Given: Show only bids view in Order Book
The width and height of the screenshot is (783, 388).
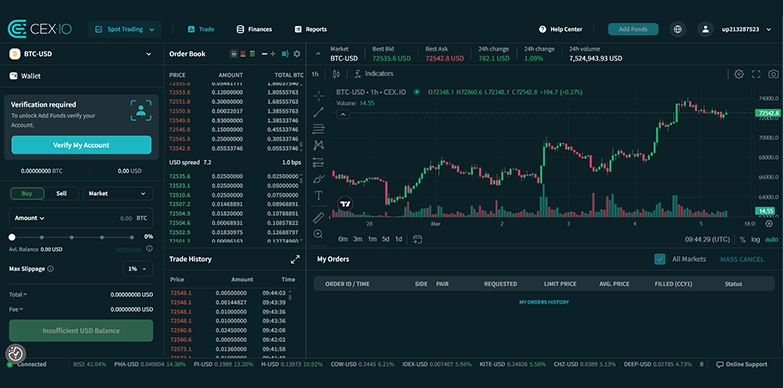Looking at the screenshot, I should point(252,54).
